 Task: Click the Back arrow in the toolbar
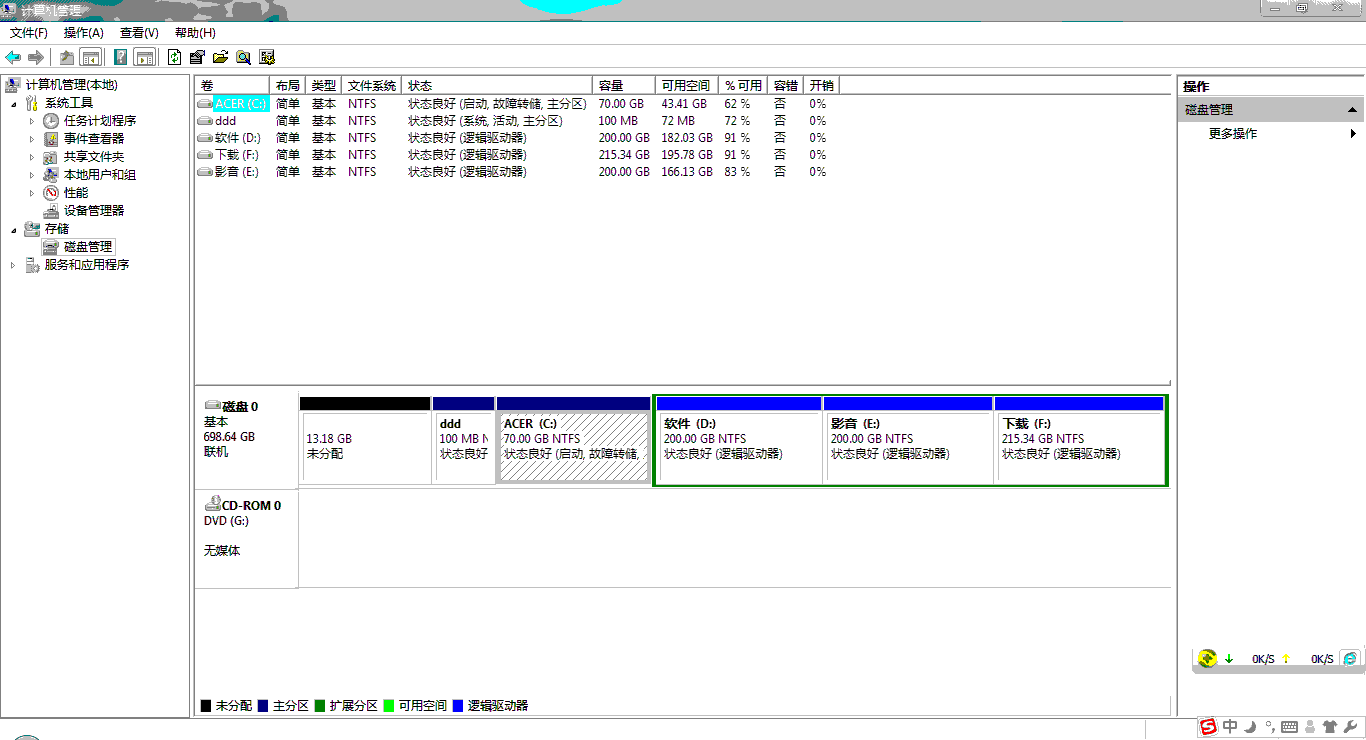point(13,58)
